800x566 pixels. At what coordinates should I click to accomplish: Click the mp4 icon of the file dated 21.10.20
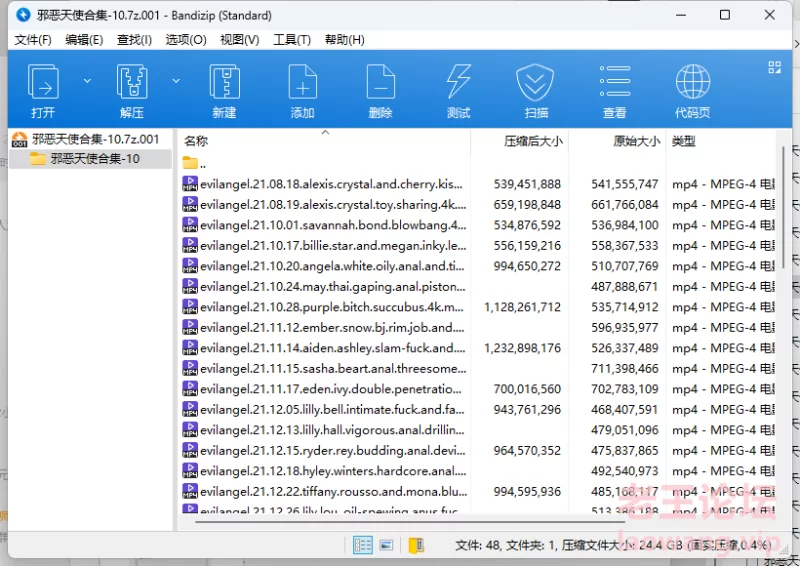[190, 265]
